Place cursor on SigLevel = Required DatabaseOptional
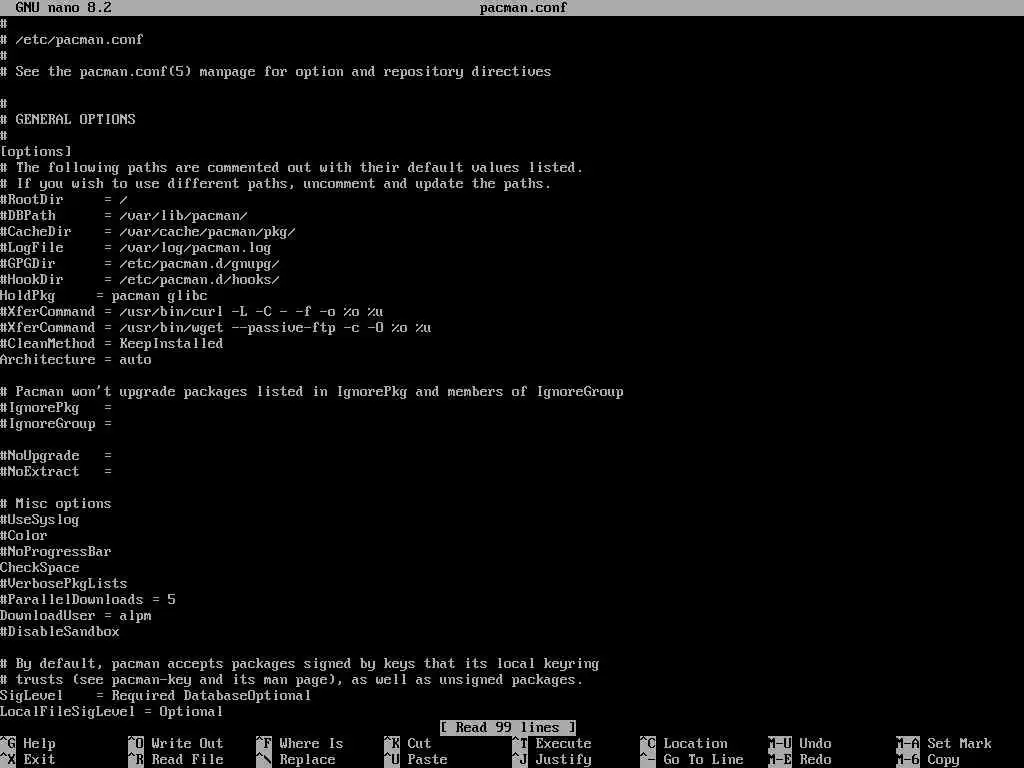This screenshot has height=768, width=1024. click(156, 696)
